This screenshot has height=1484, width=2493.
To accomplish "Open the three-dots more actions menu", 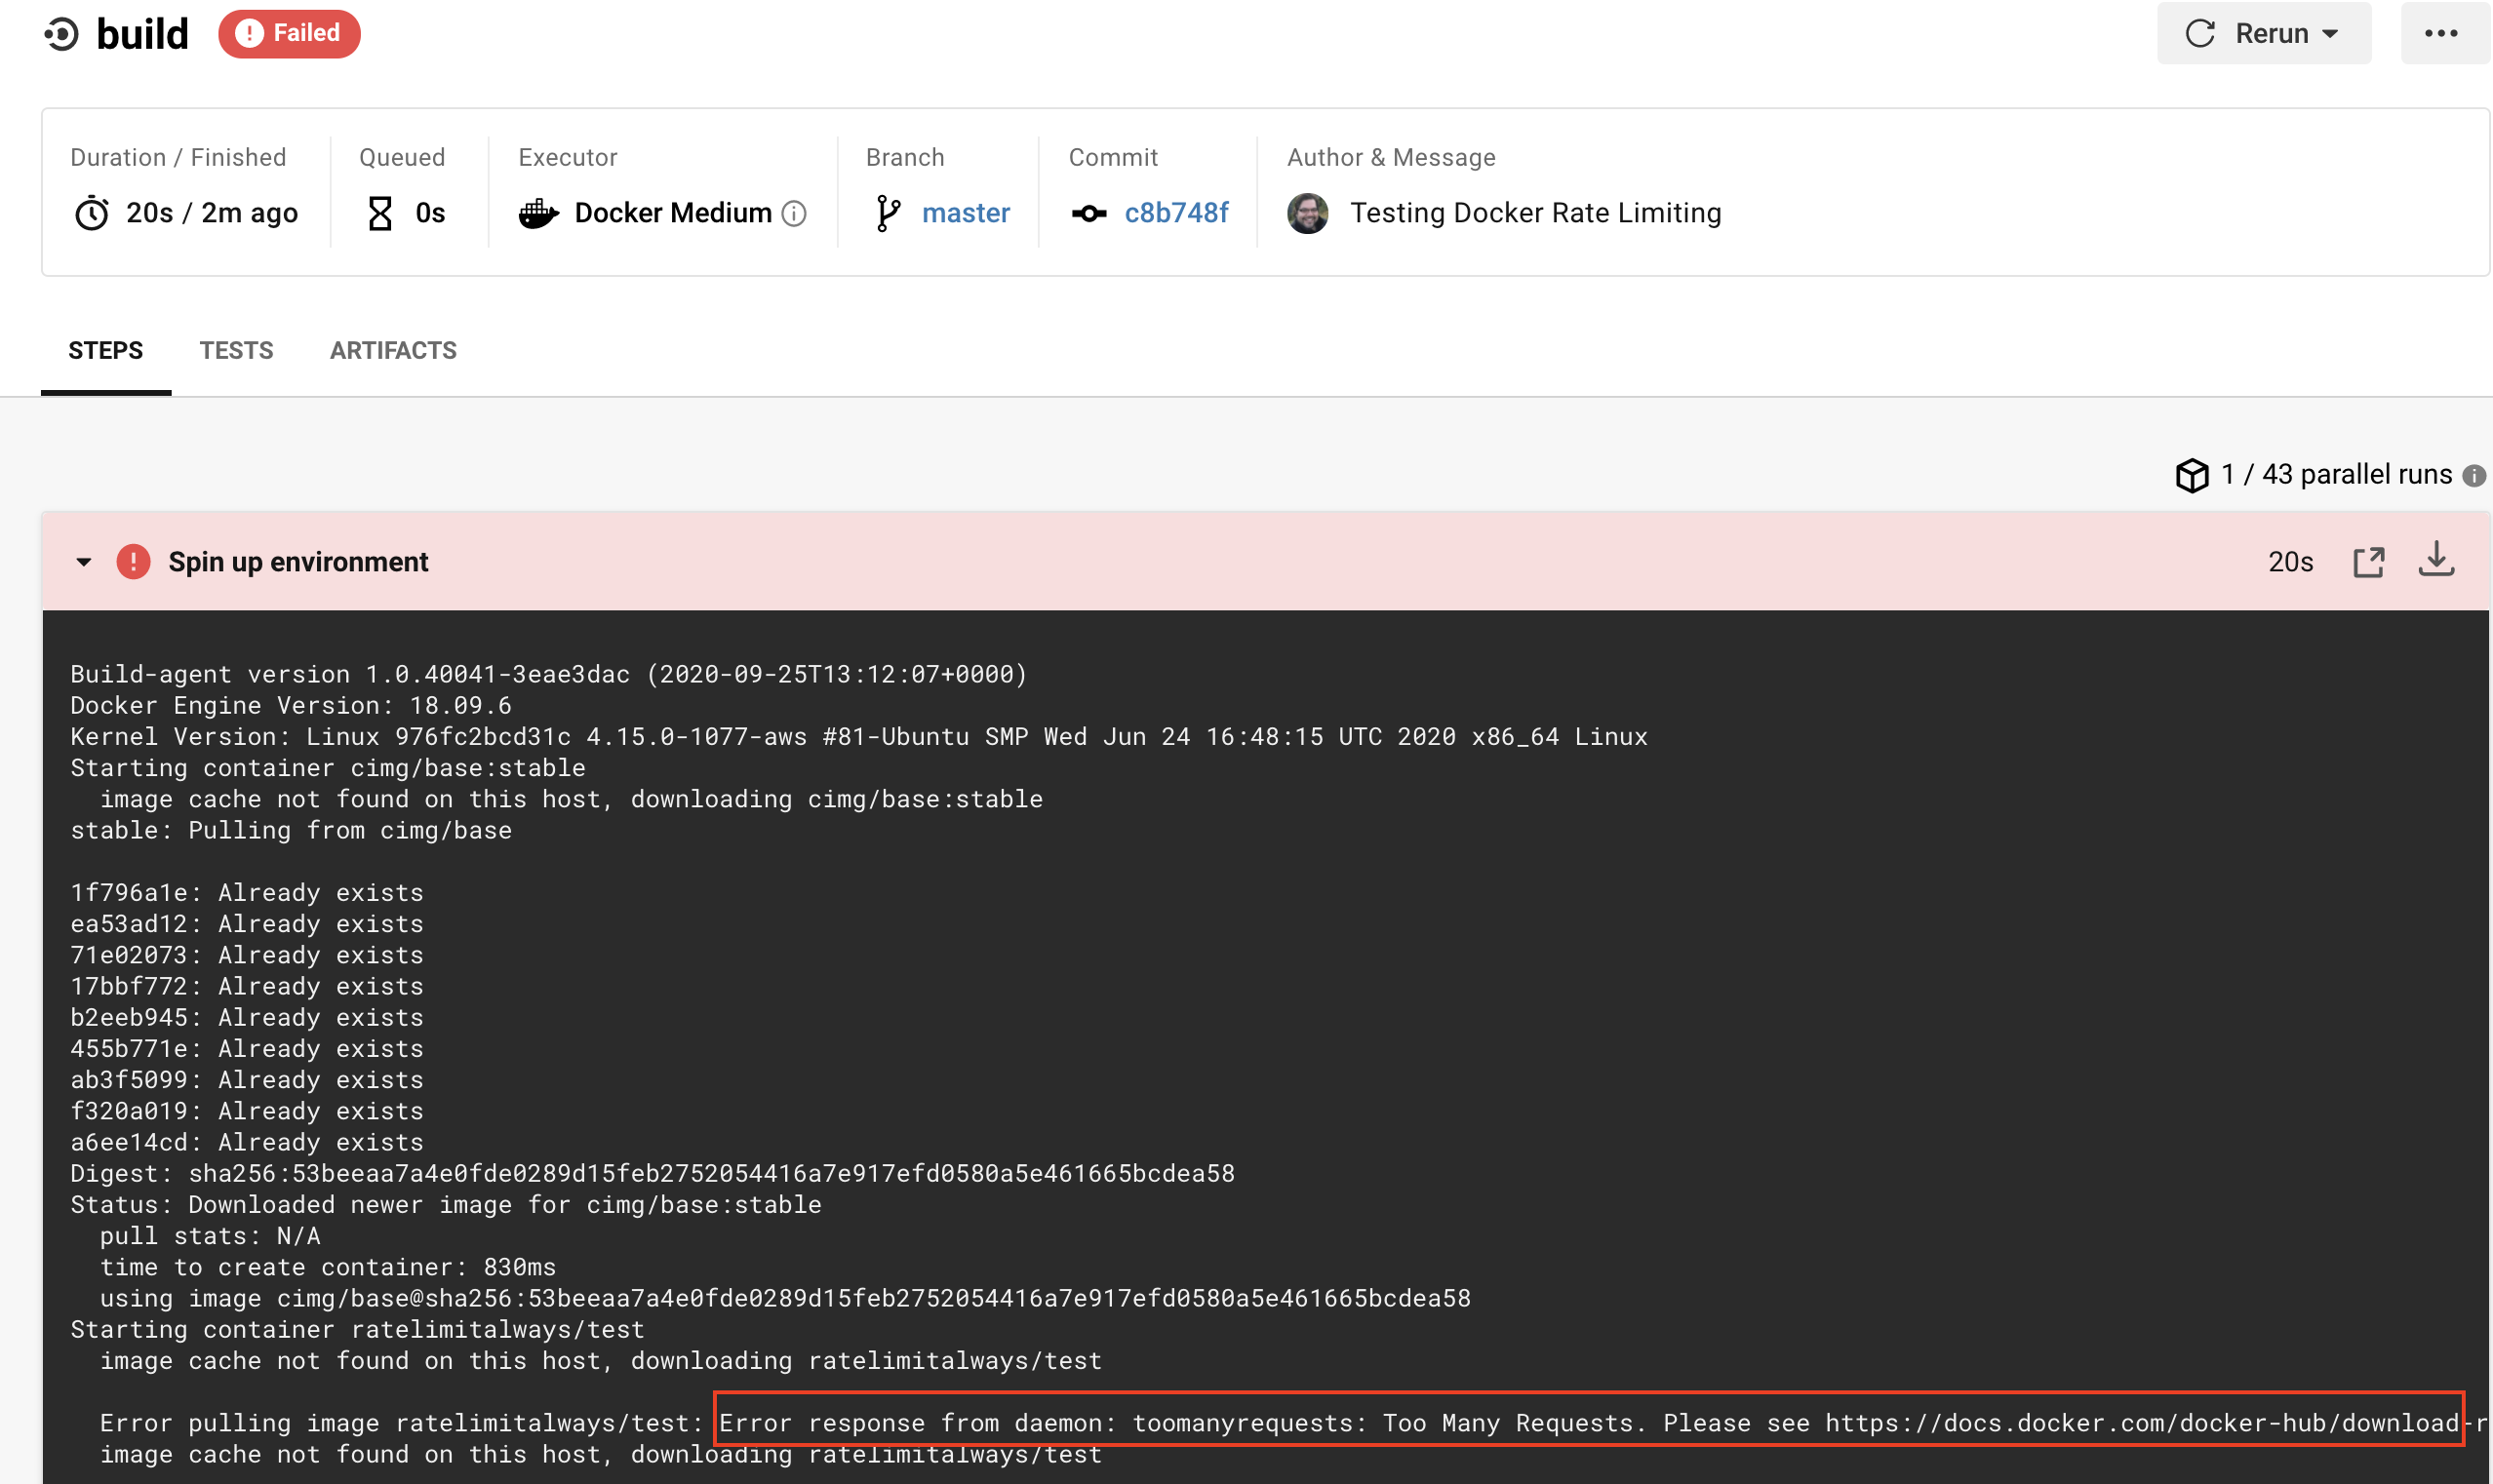I will click(2440, 34).
